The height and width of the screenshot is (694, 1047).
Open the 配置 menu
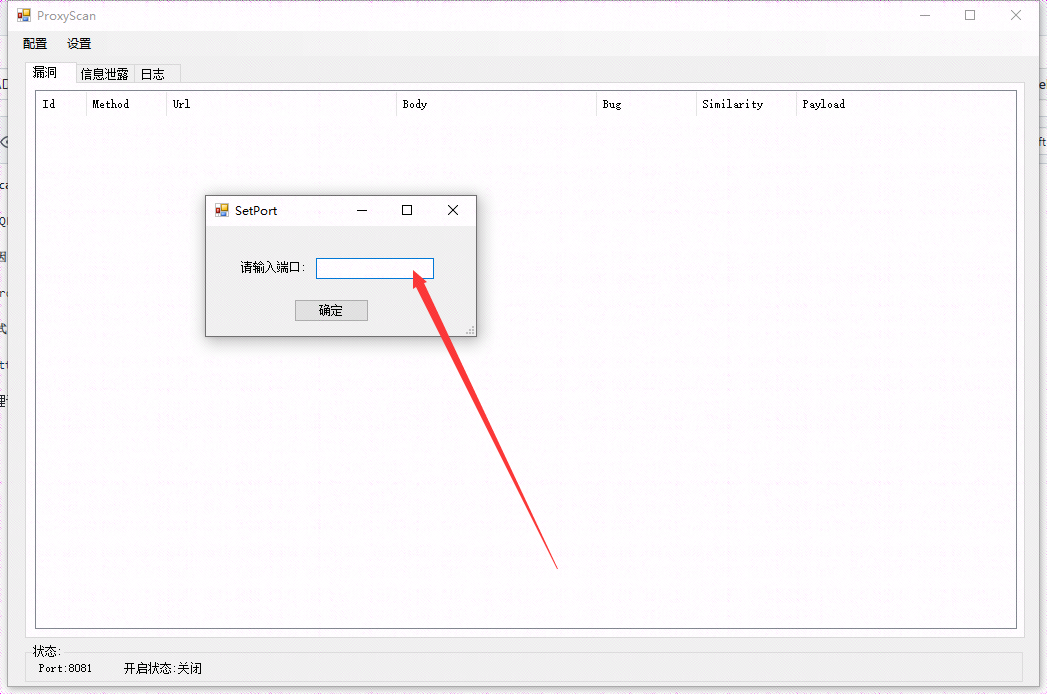pos(35,44)
